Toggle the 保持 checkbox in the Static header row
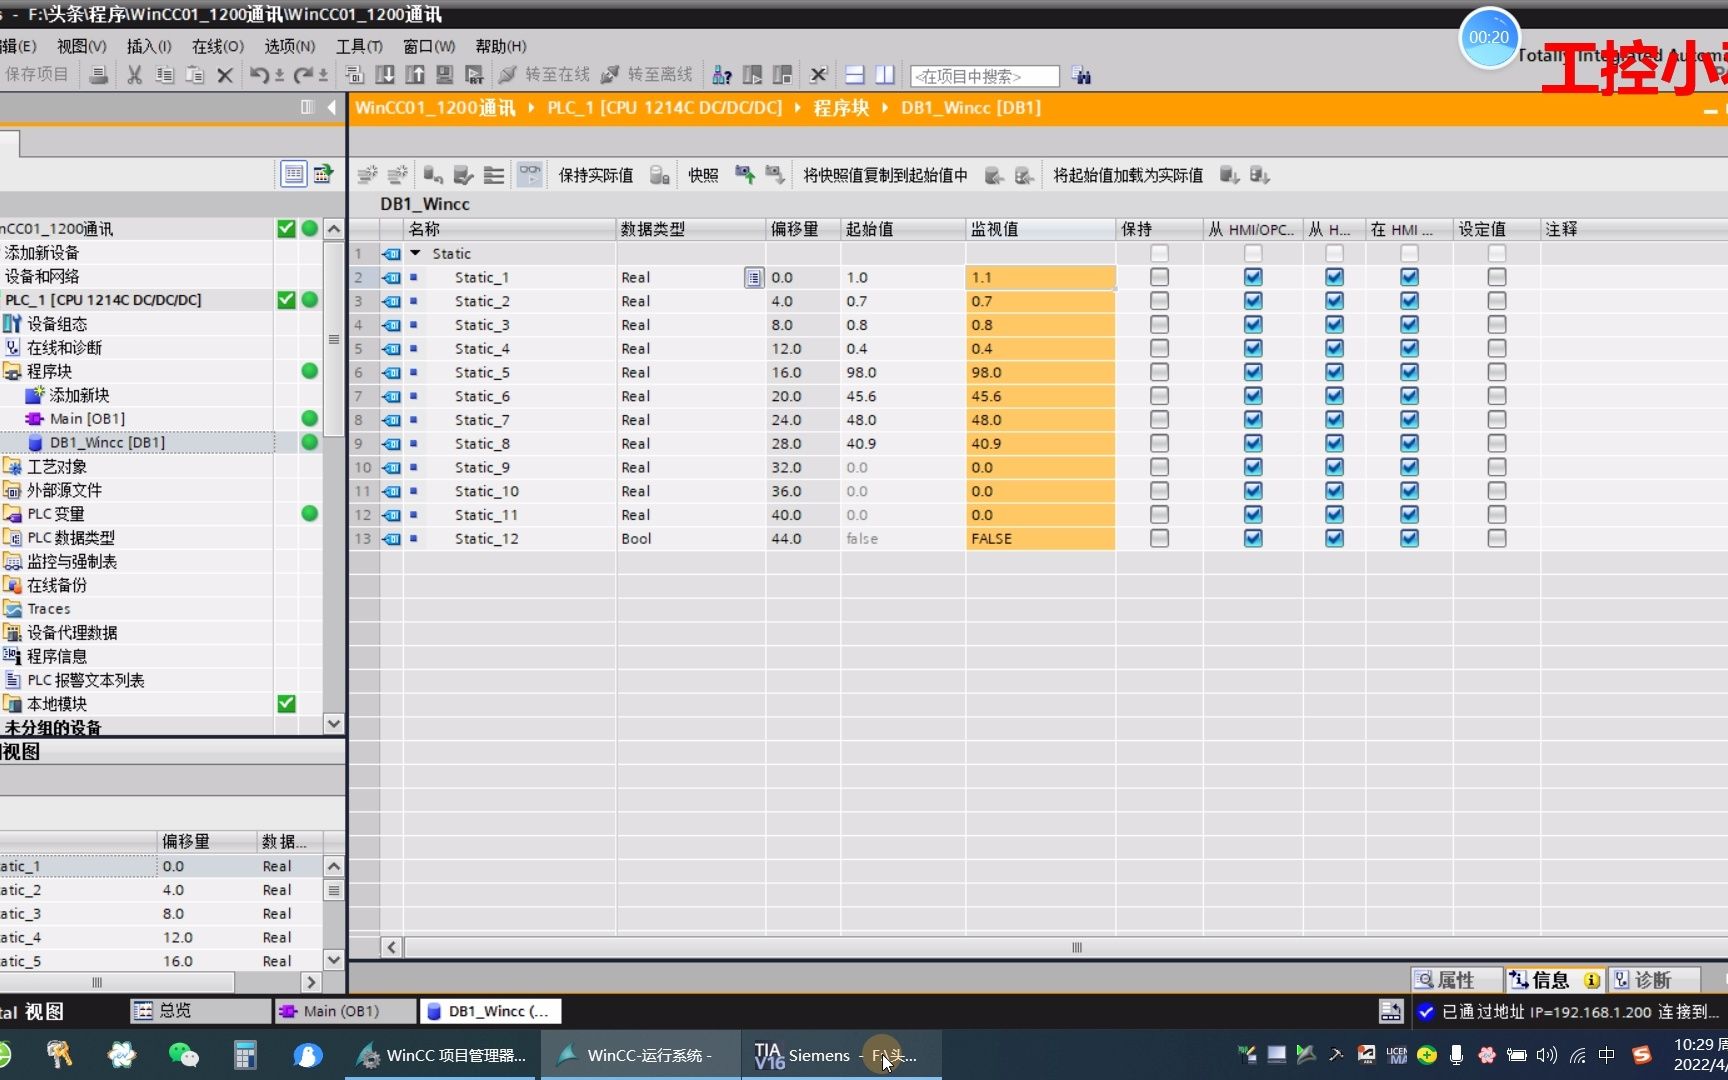 [1159, 253]
